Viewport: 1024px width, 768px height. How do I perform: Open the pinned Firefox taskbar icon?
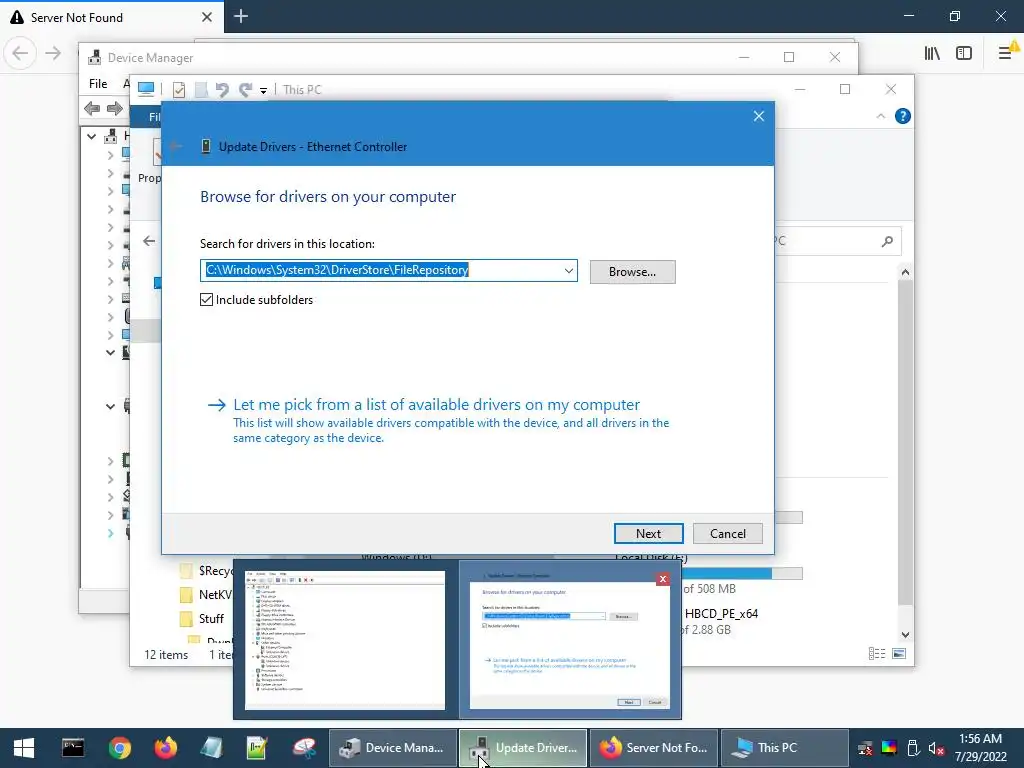click(x=165, y=748)
